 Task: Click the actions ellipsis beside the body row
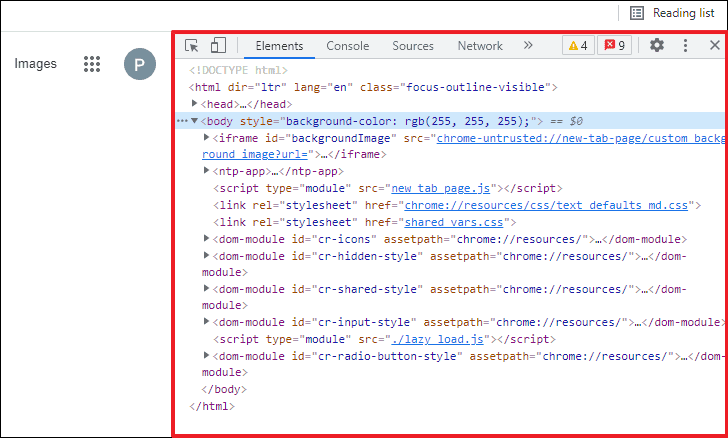tap(182, 121)
